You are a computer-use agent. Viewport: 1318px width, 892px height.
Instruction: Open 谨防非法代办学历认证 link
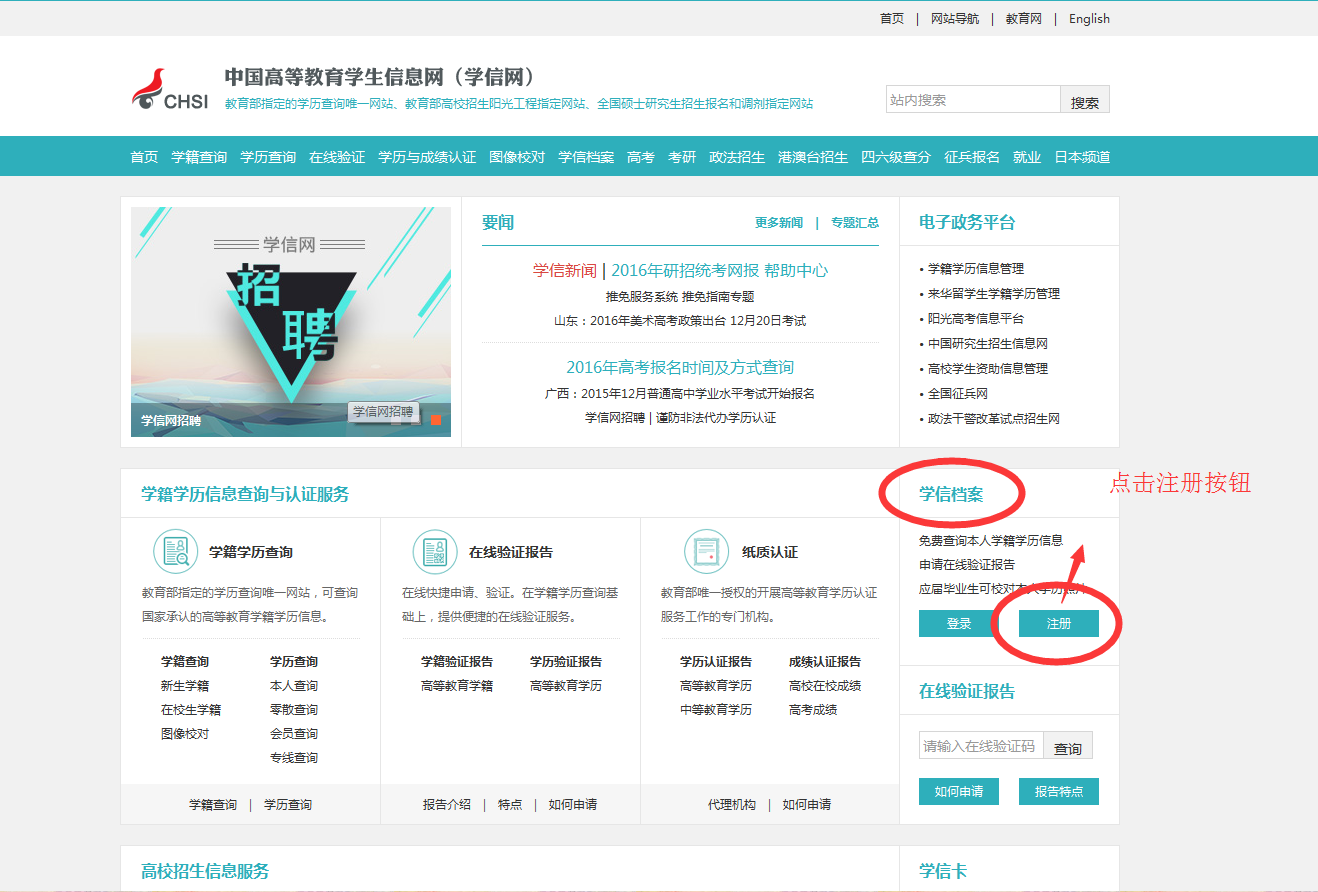[x=716, y=418]
